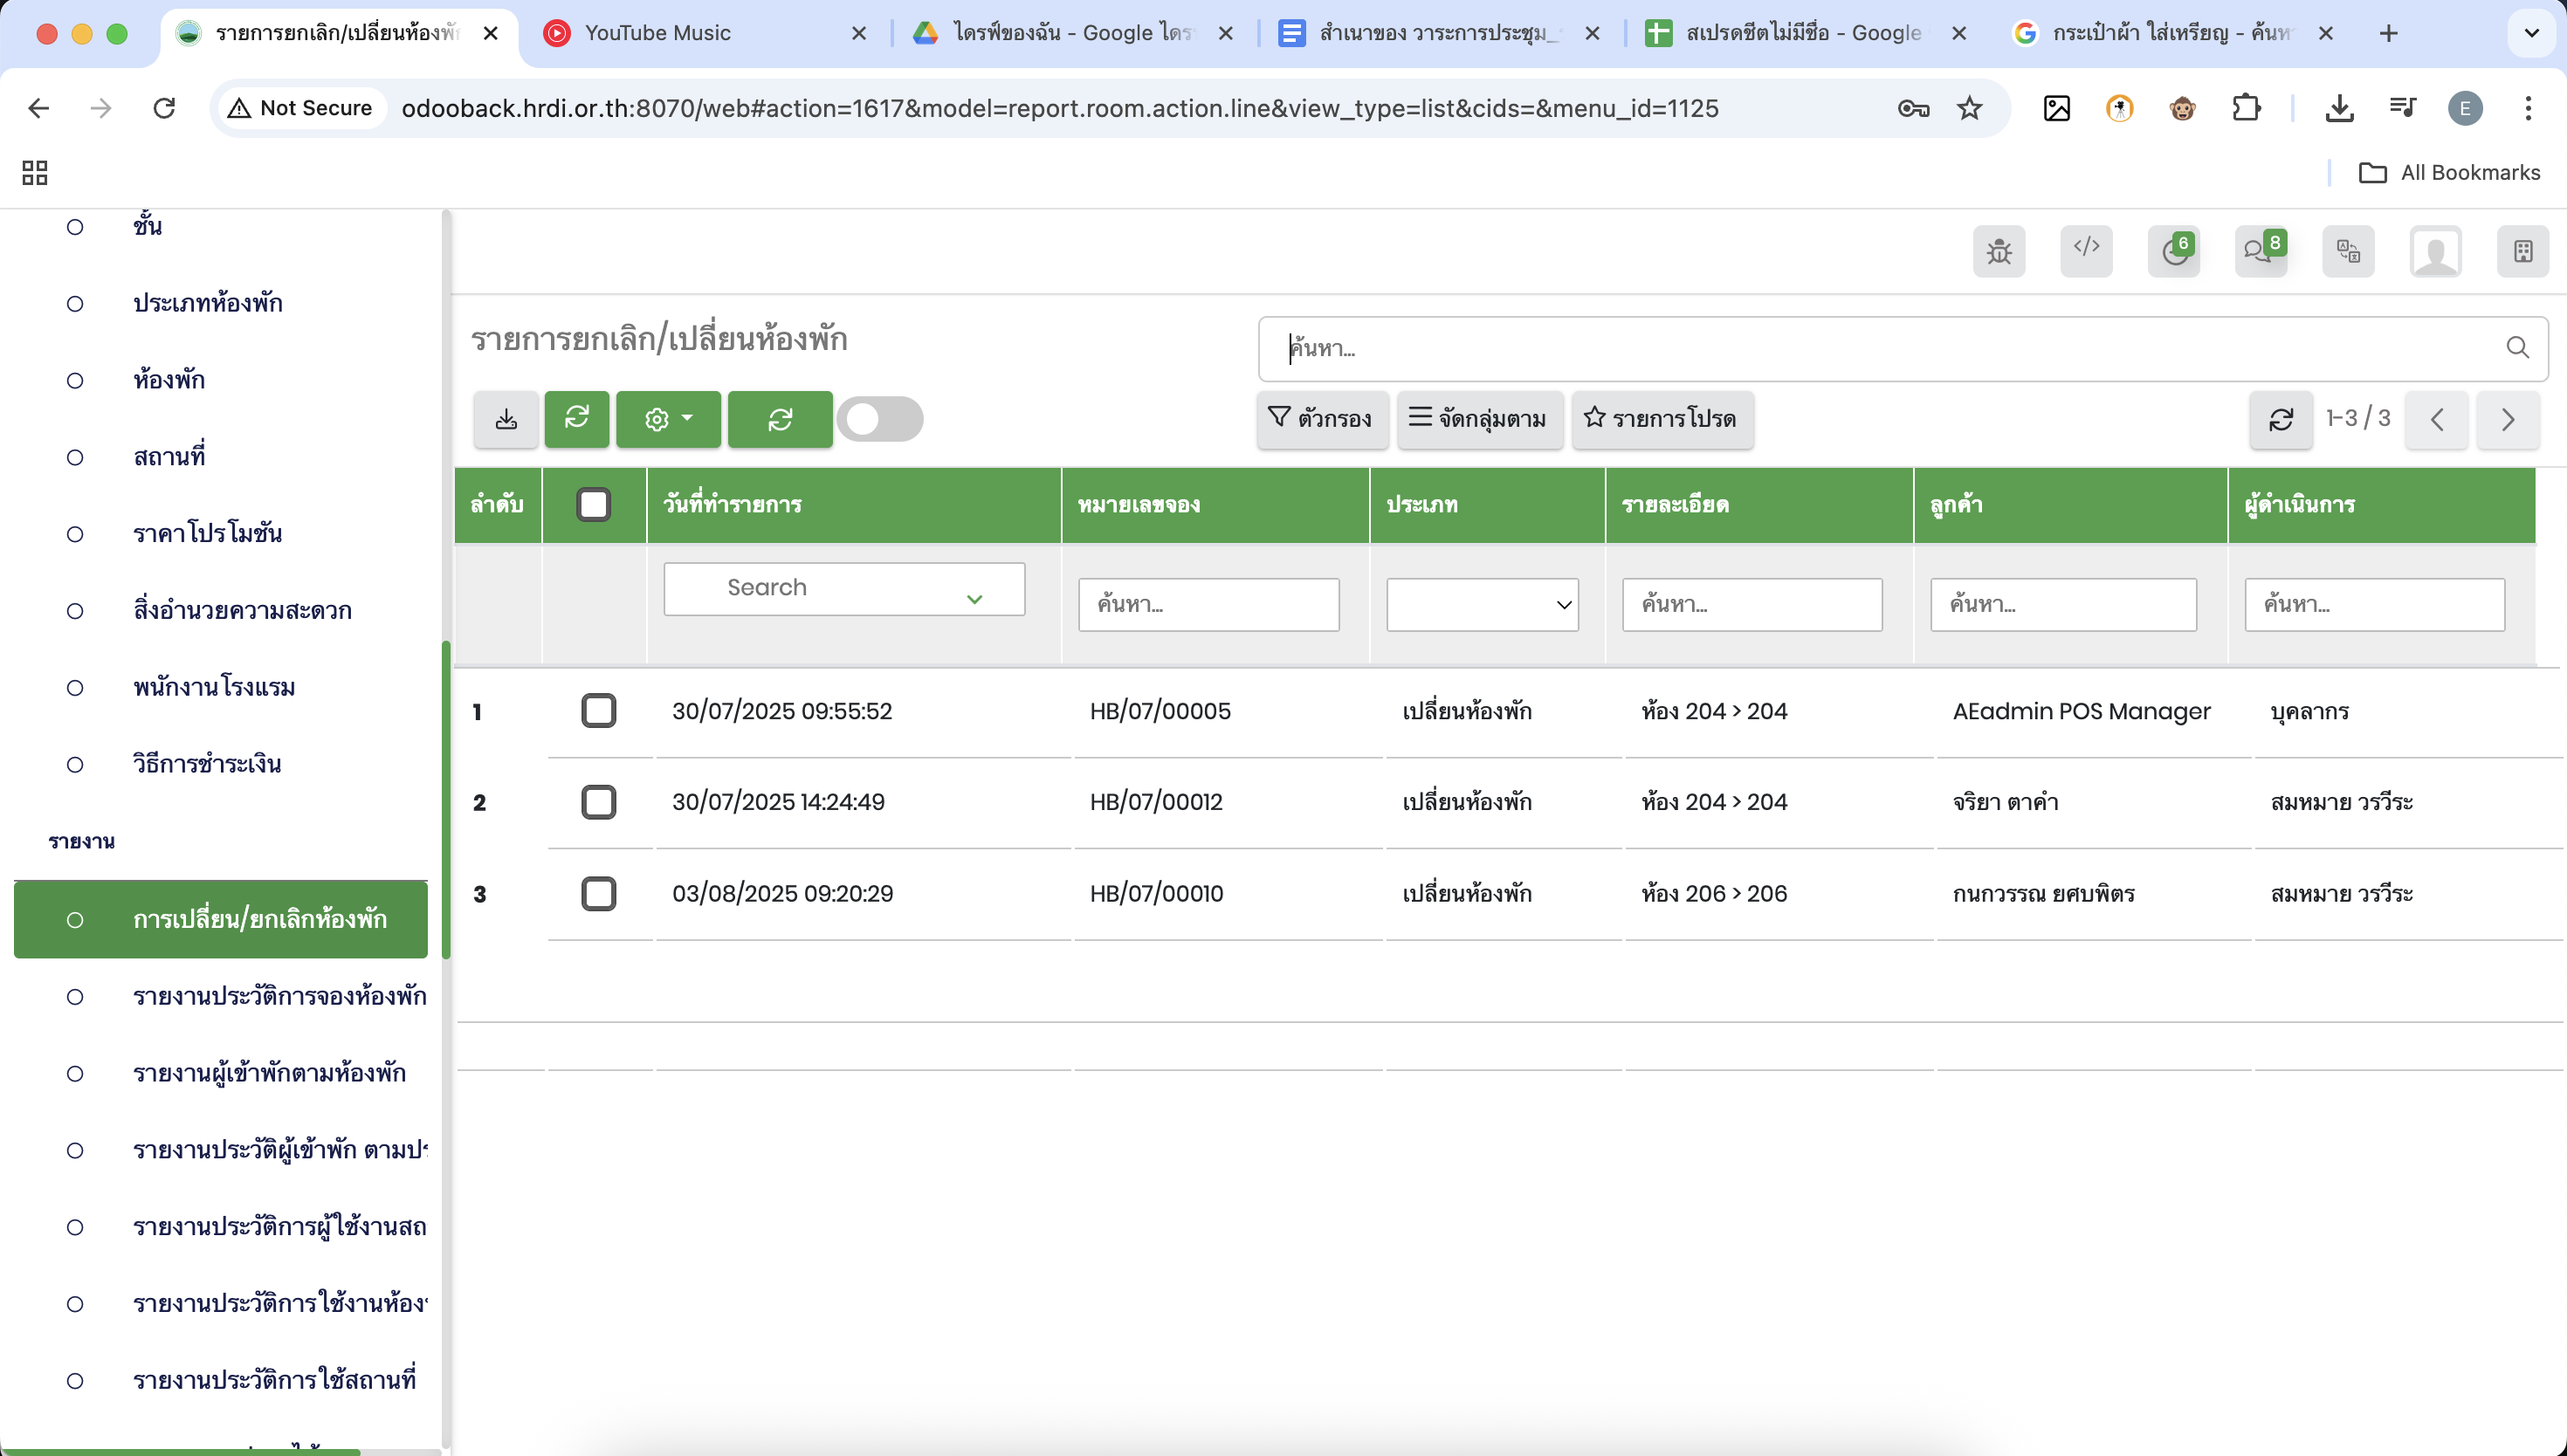Viewport: 2567px width, 1456px height.
Task: Tick checkbox for booking HB/07/00012
Action: click(598, 802)
